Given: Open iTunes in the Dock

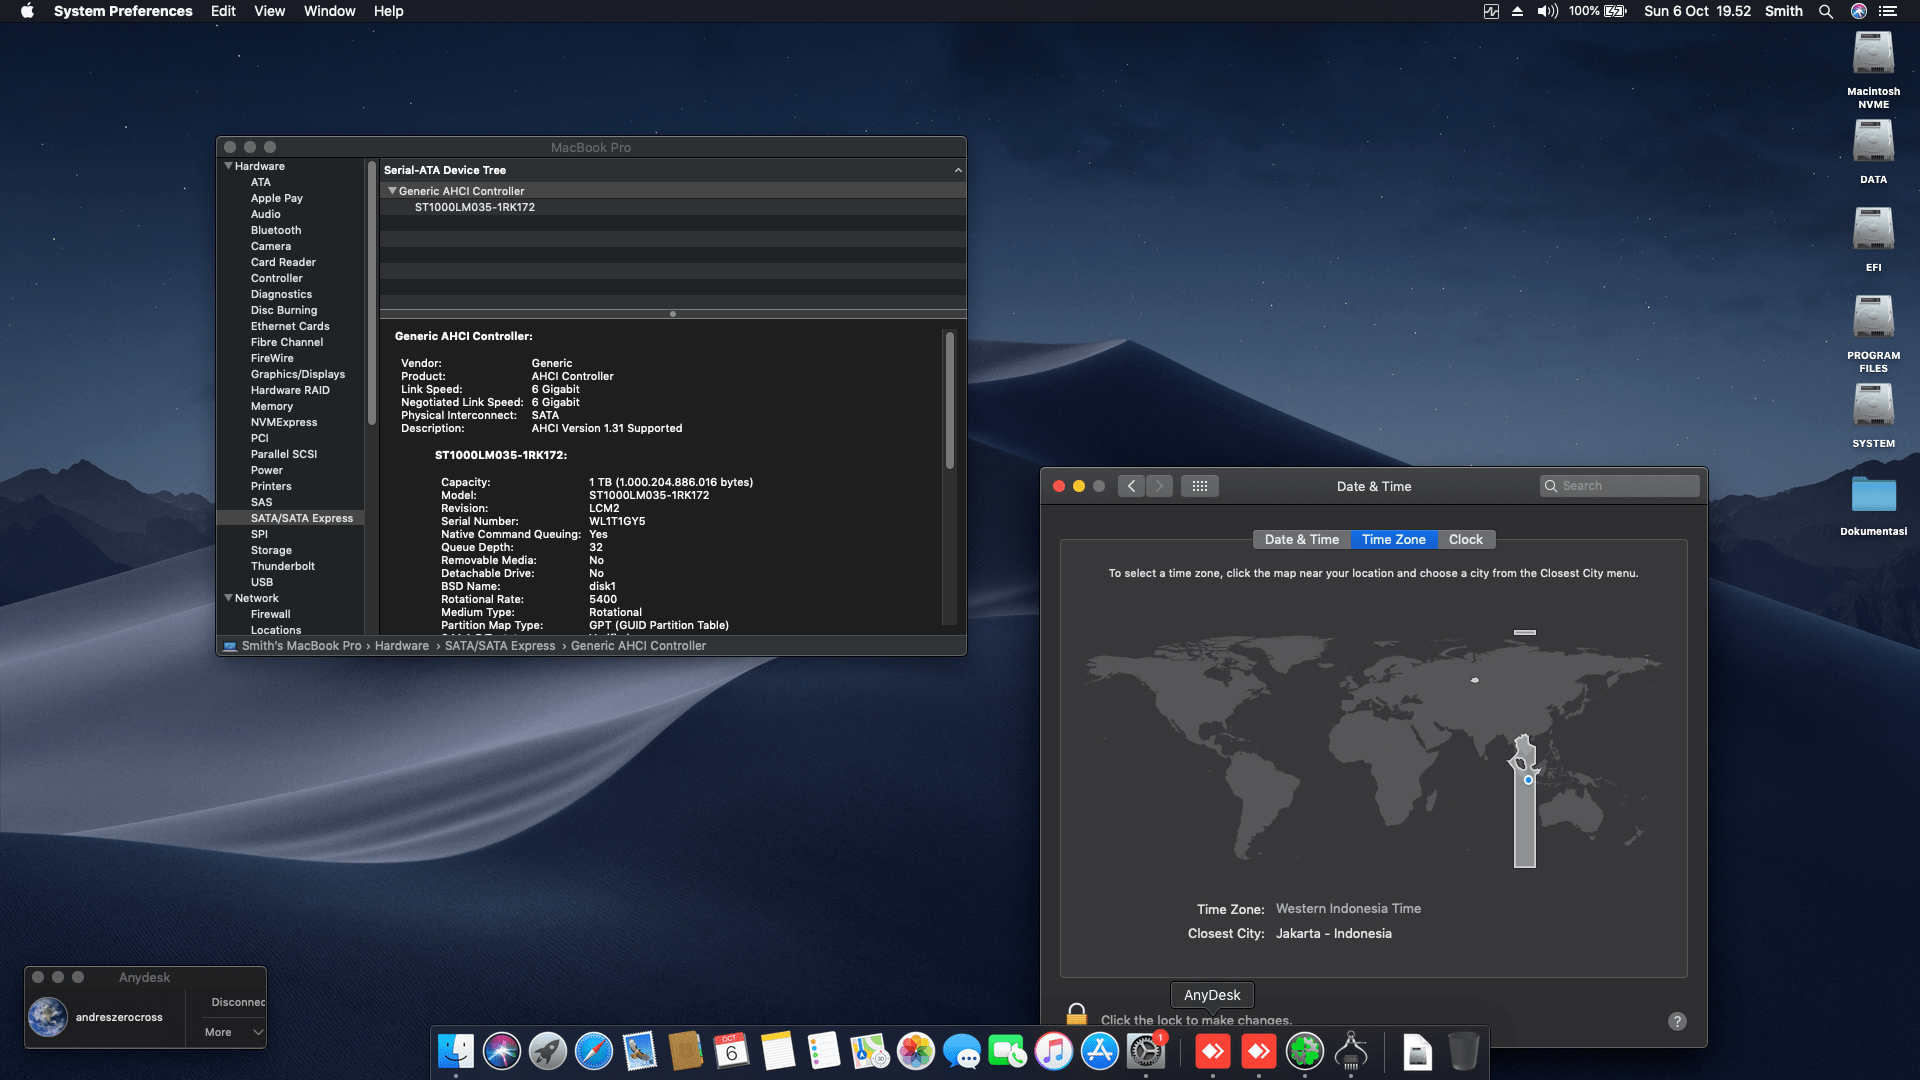Looking at the screenshot, I should (x=1054, y=1052).
